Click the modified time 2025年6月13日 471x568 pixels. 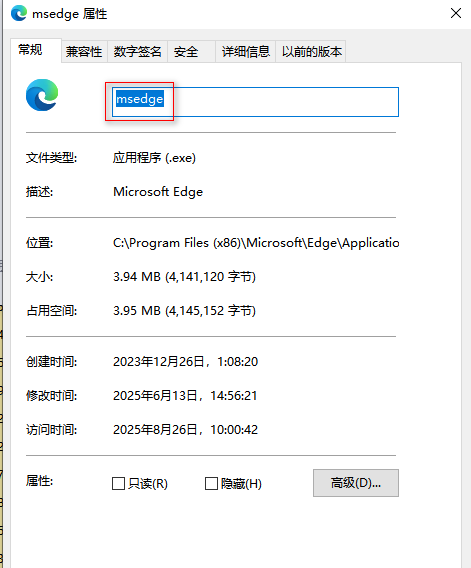(185, 396)
